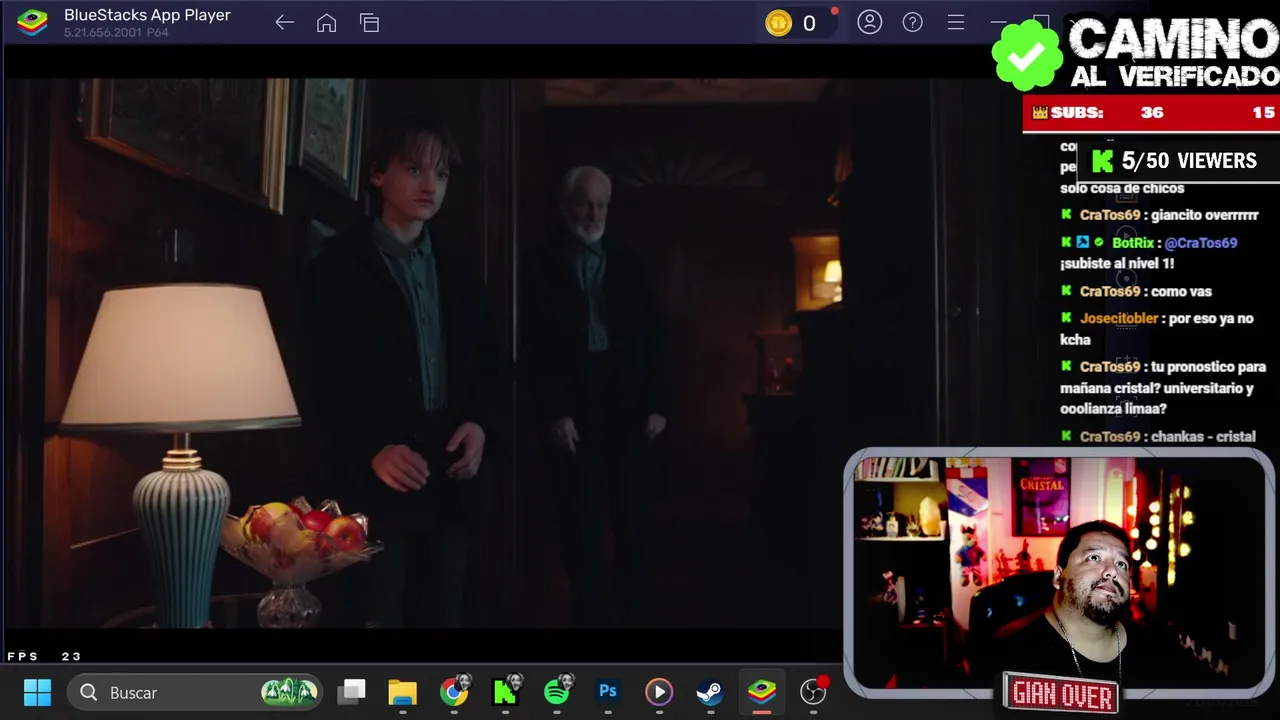Open Steam from the taskbar

pos(709,692)
